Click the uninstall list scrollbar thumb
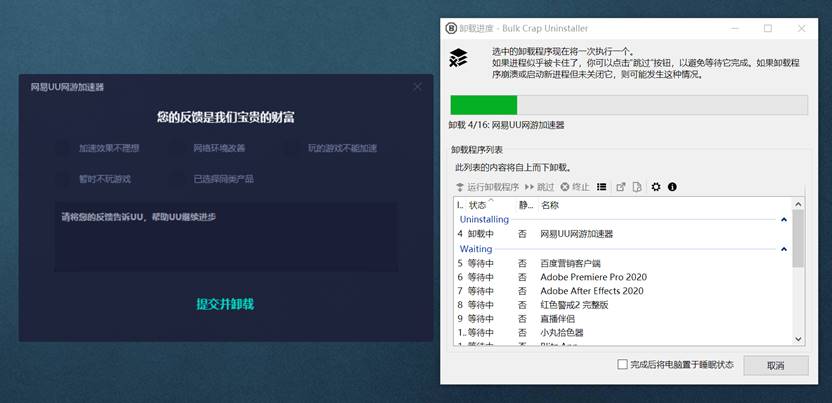Screen dimensions: 832x403 point(798,238)
